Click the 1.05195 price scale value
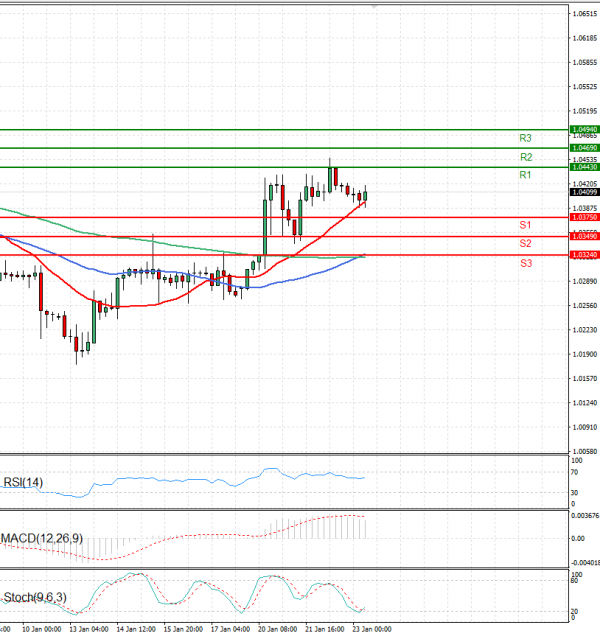The width and height of the screenshot is (600, 636). (585, 111)
